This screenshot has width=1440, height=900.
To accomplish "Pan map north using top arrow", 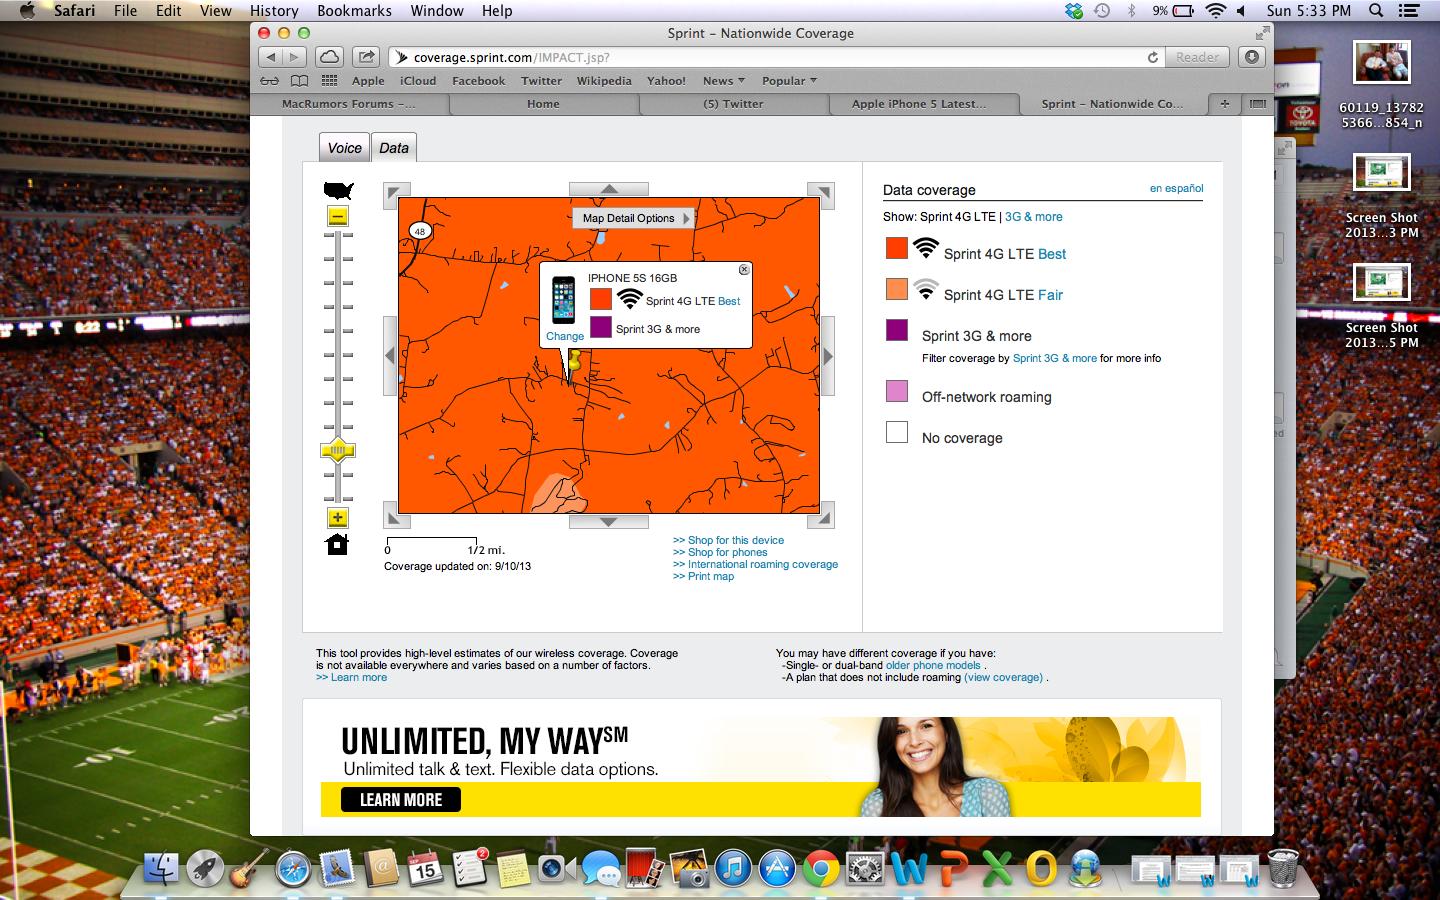I will point(609,189).
